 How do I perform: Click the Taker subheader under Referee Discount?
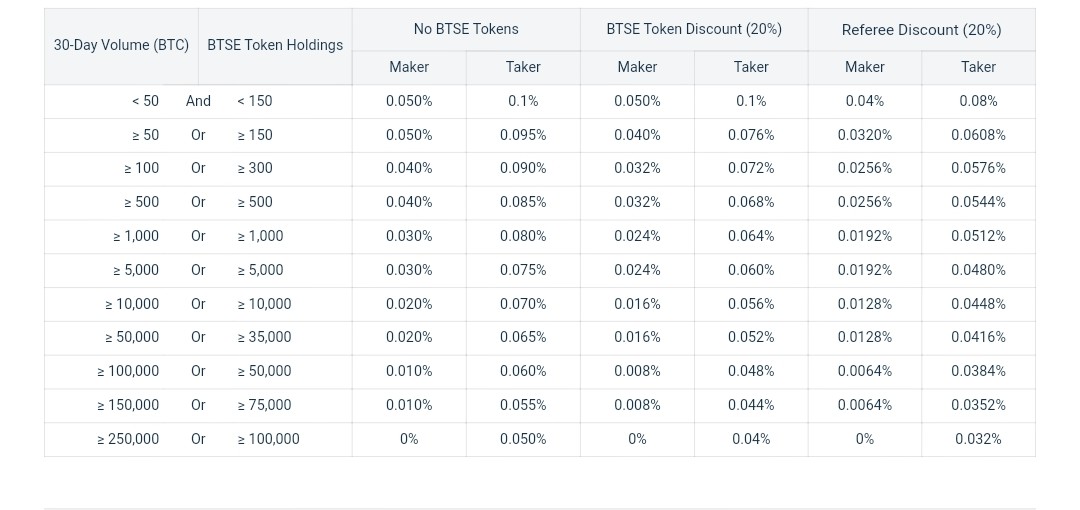978,67
